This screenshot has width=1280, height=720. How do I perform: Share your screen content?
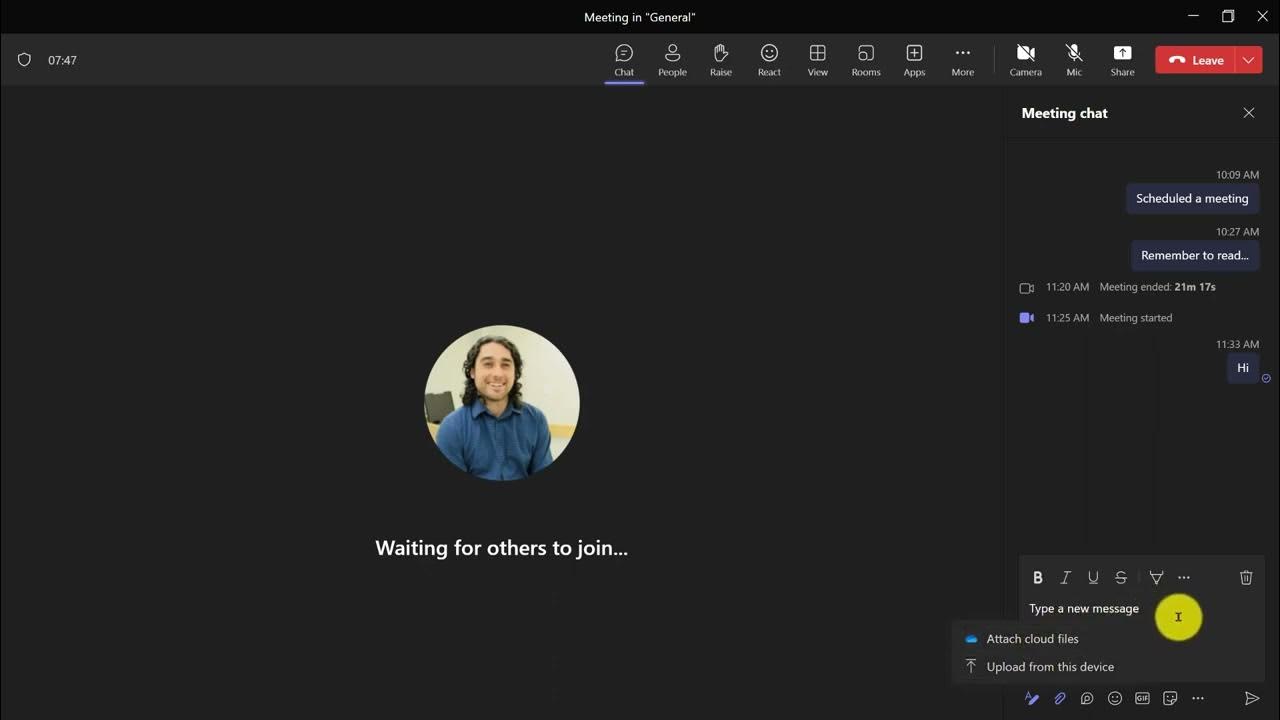click(x=1122, y=60)
